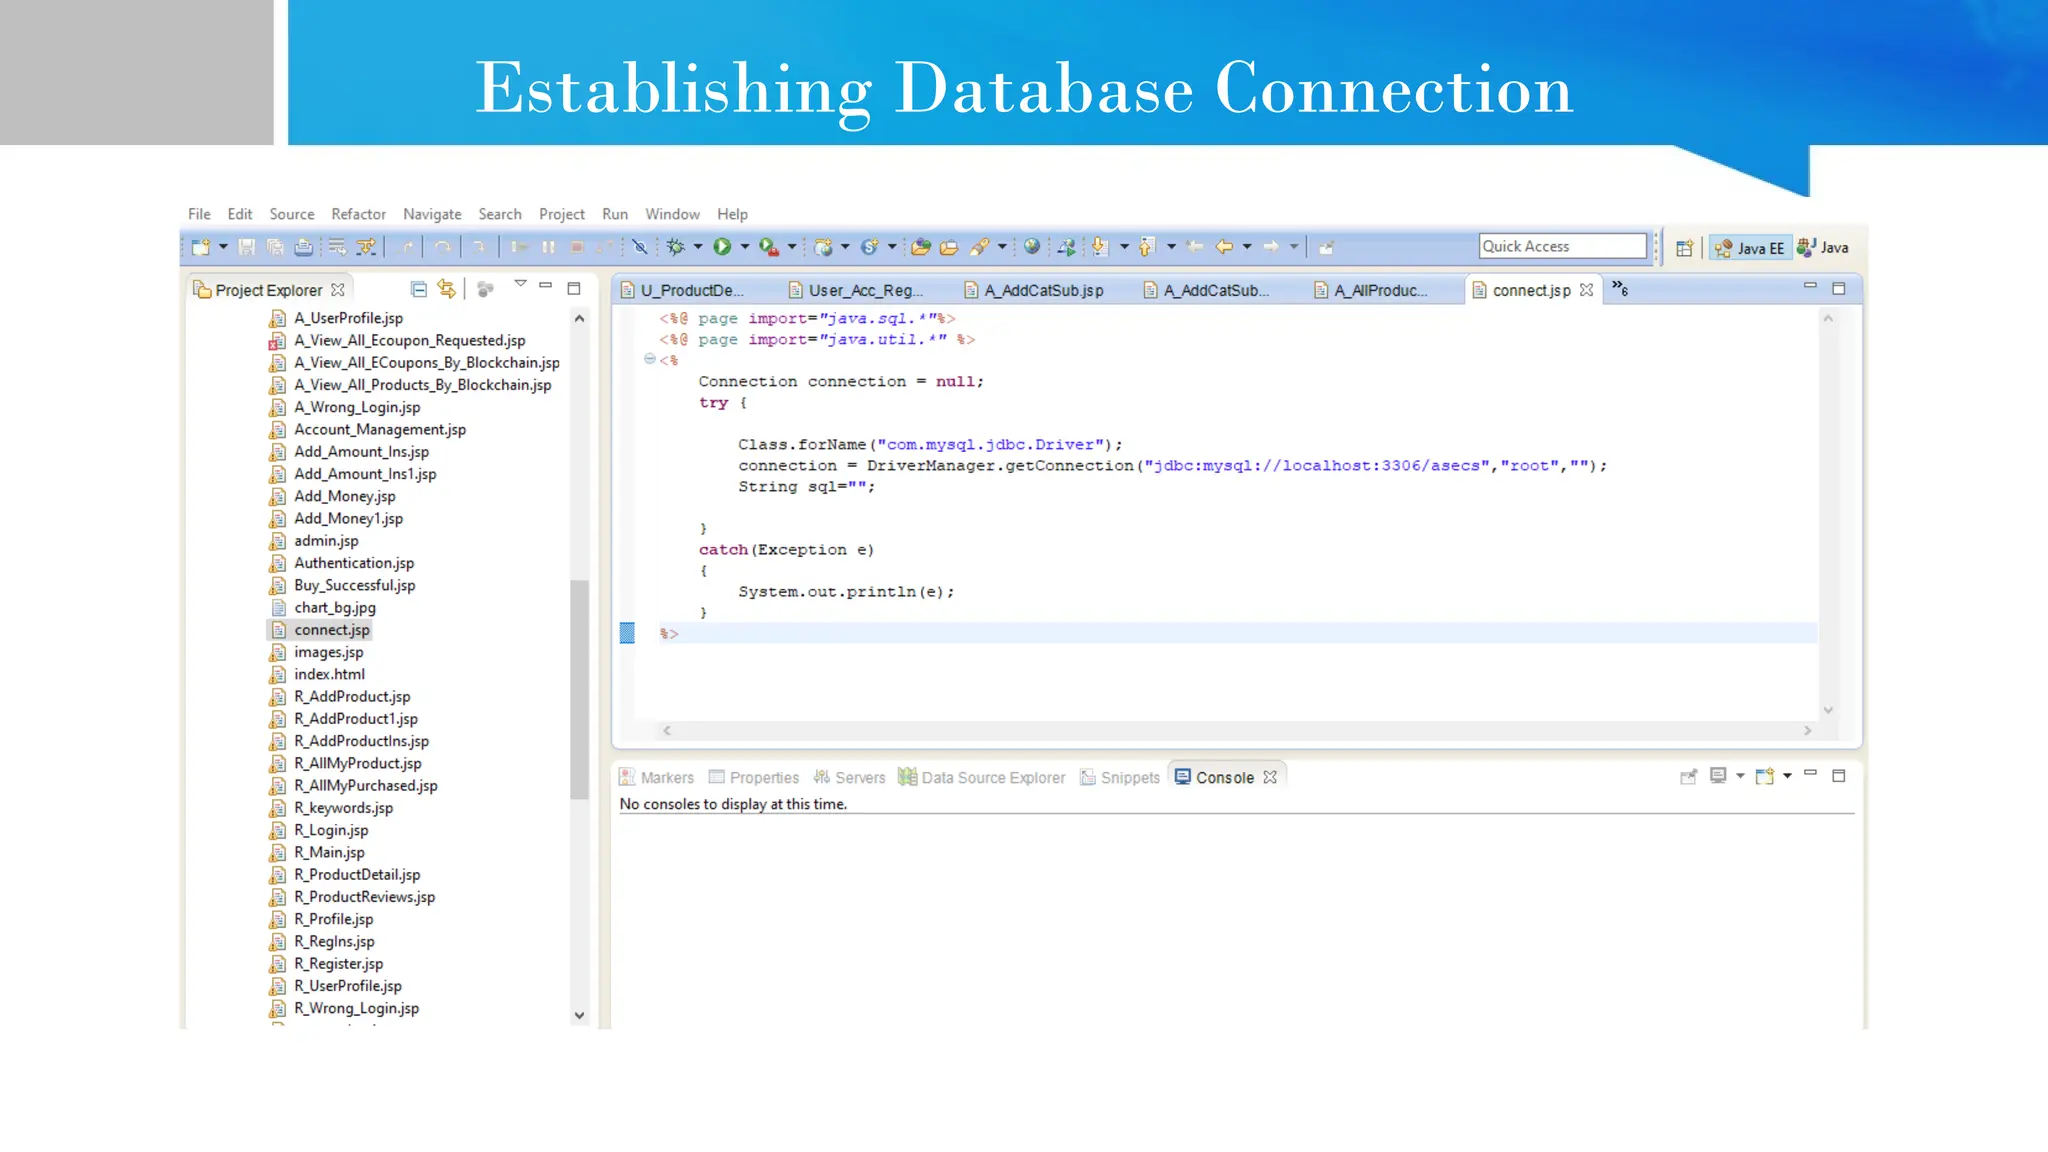The width and height of the screenshot is (2048, 1152).
Task: Toggle Link with Editor in Project Explorer
Action: [x=447, y=290]
